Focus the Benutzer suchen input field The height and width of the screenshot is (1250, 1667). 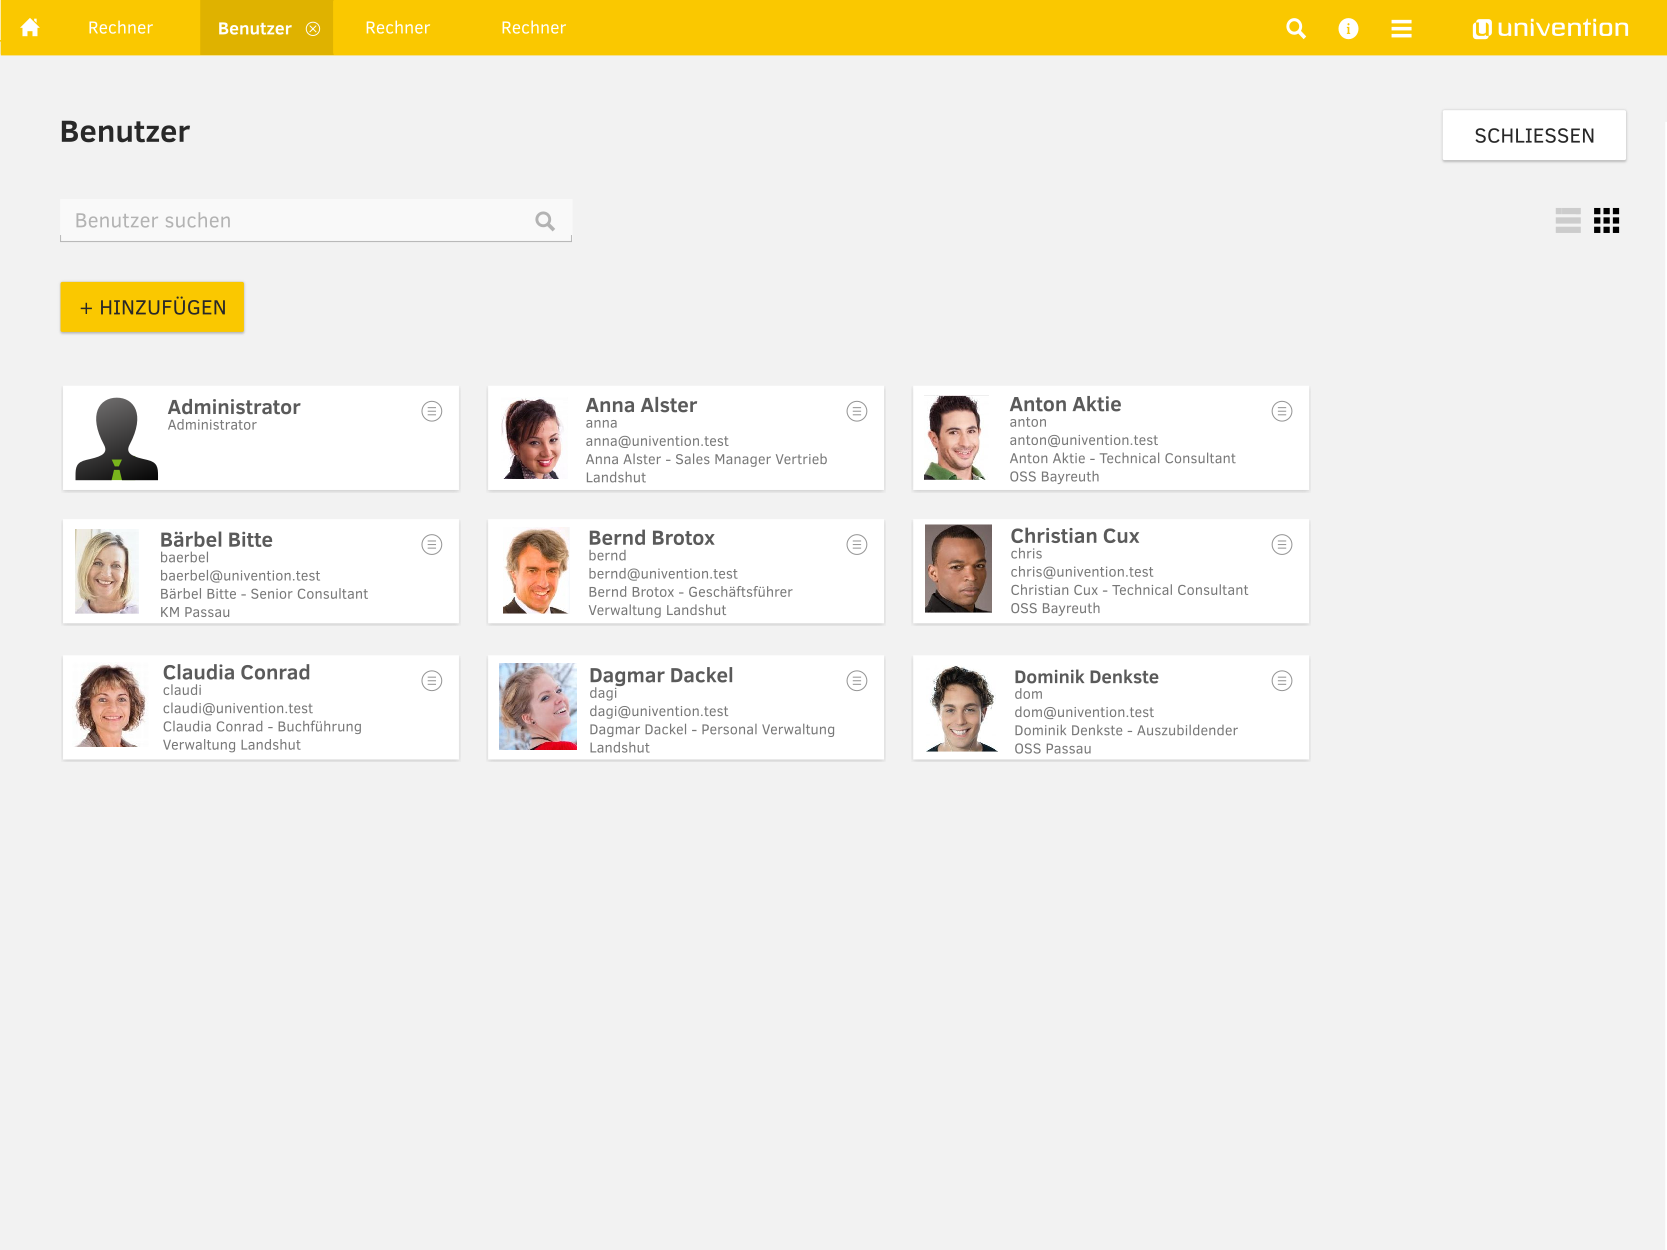(300, 221)
